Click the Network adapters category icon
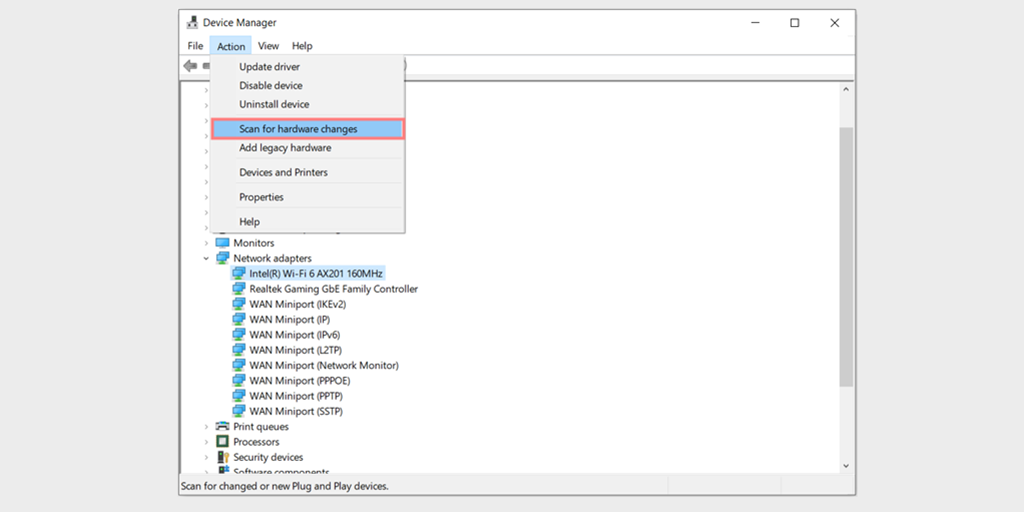The height and width of the screenshot is (512, 1024). pyautogui.click(x=223, y=258)
